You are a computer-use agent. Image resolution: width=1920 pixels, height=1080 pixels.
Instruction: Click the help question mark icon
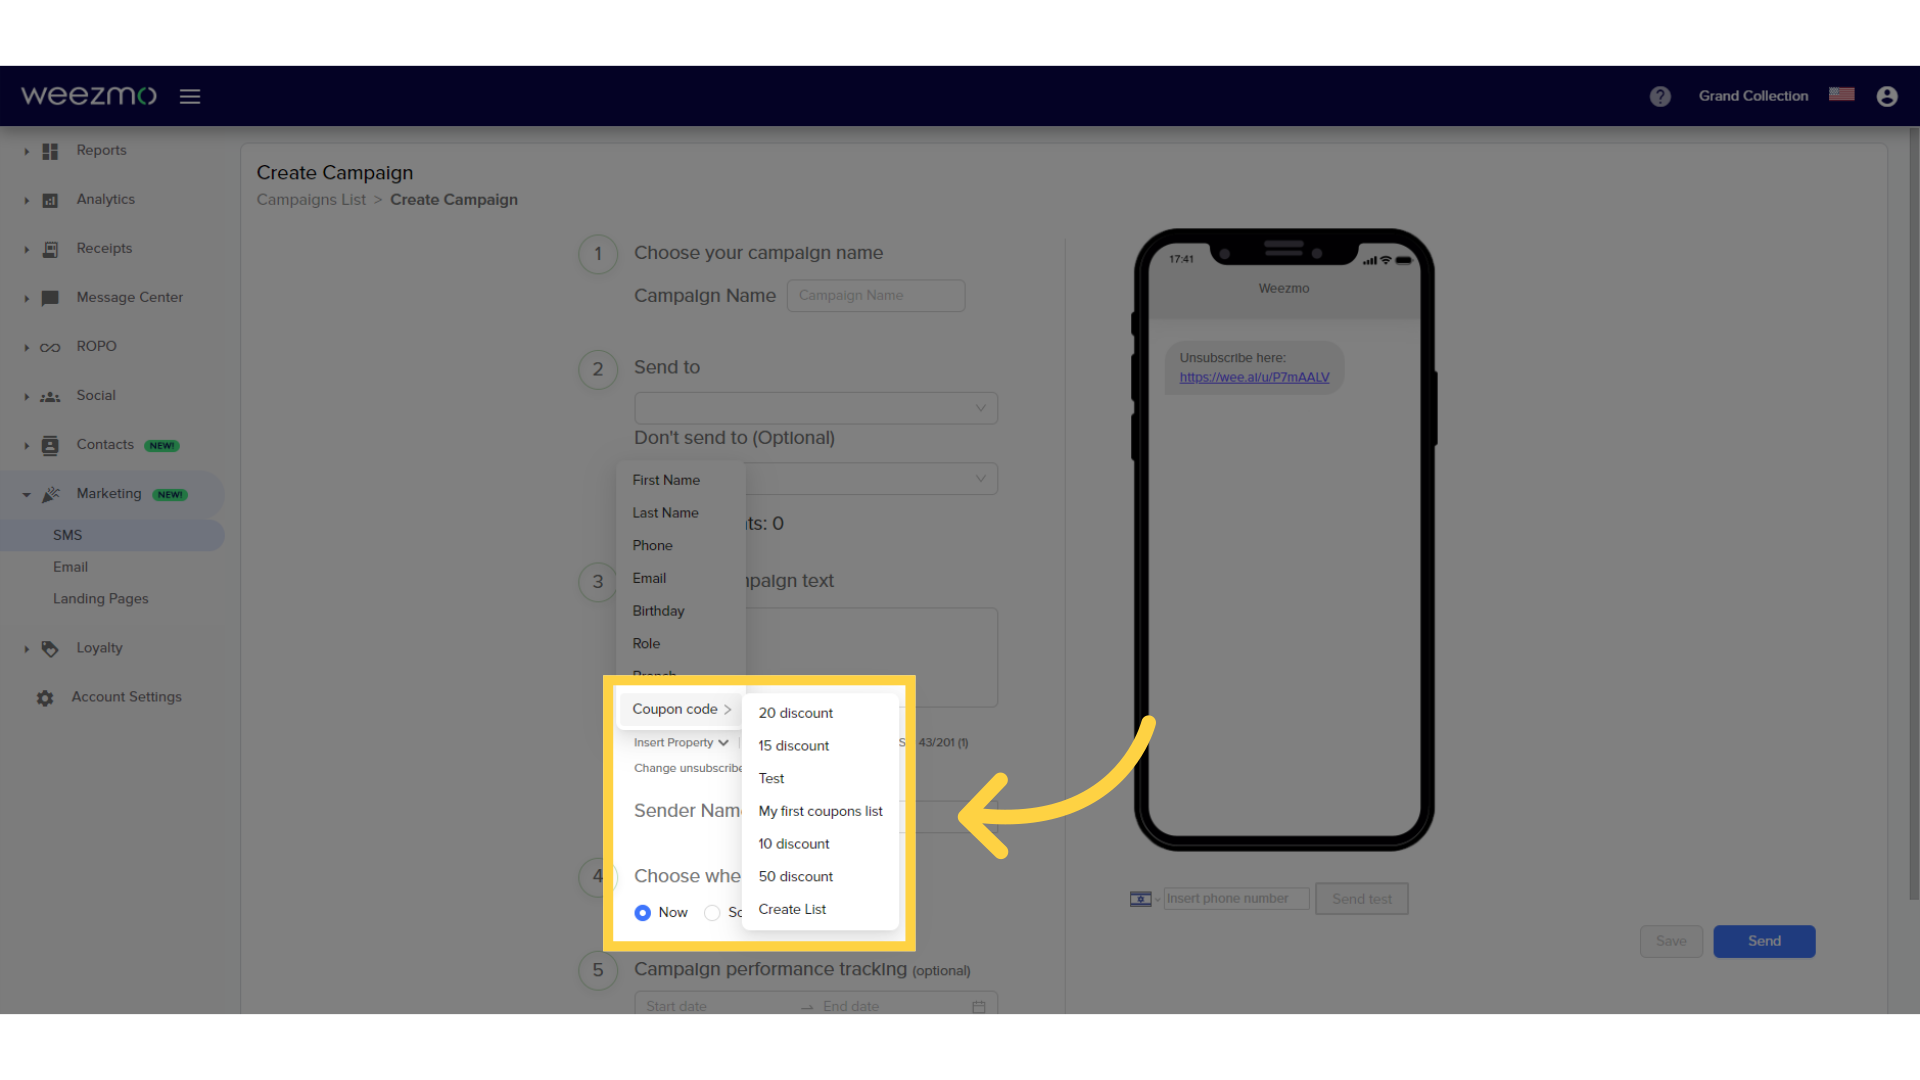click(1660, 95)
